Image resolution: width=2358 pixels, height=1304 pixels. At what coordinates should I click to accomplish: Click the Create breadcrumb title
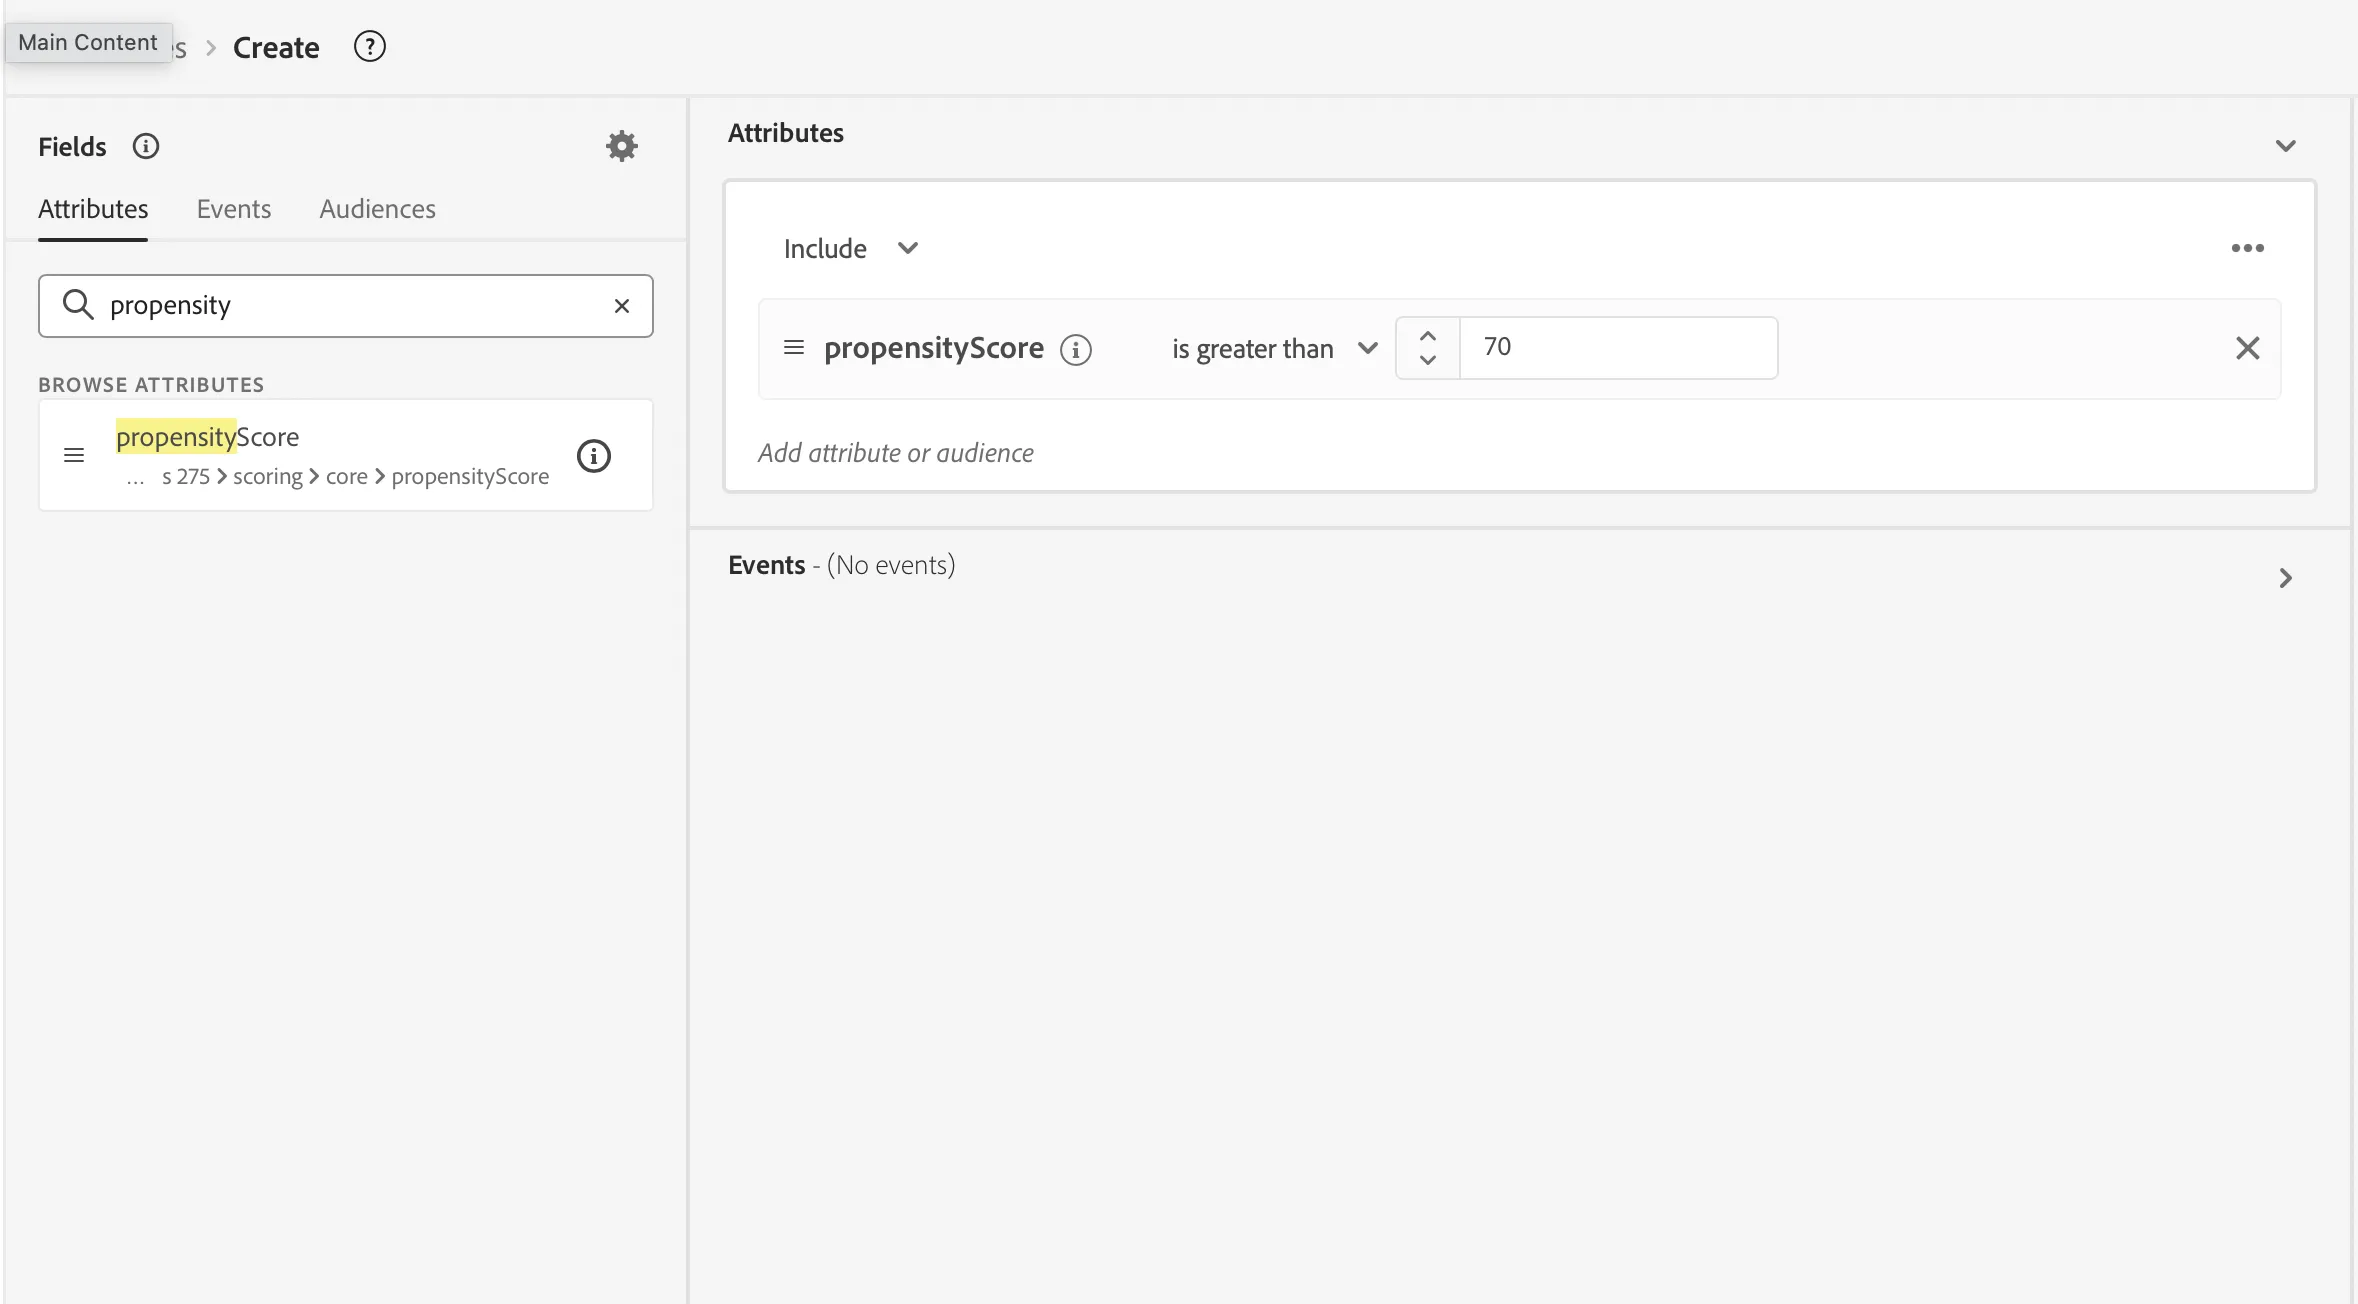coord(276,47)
